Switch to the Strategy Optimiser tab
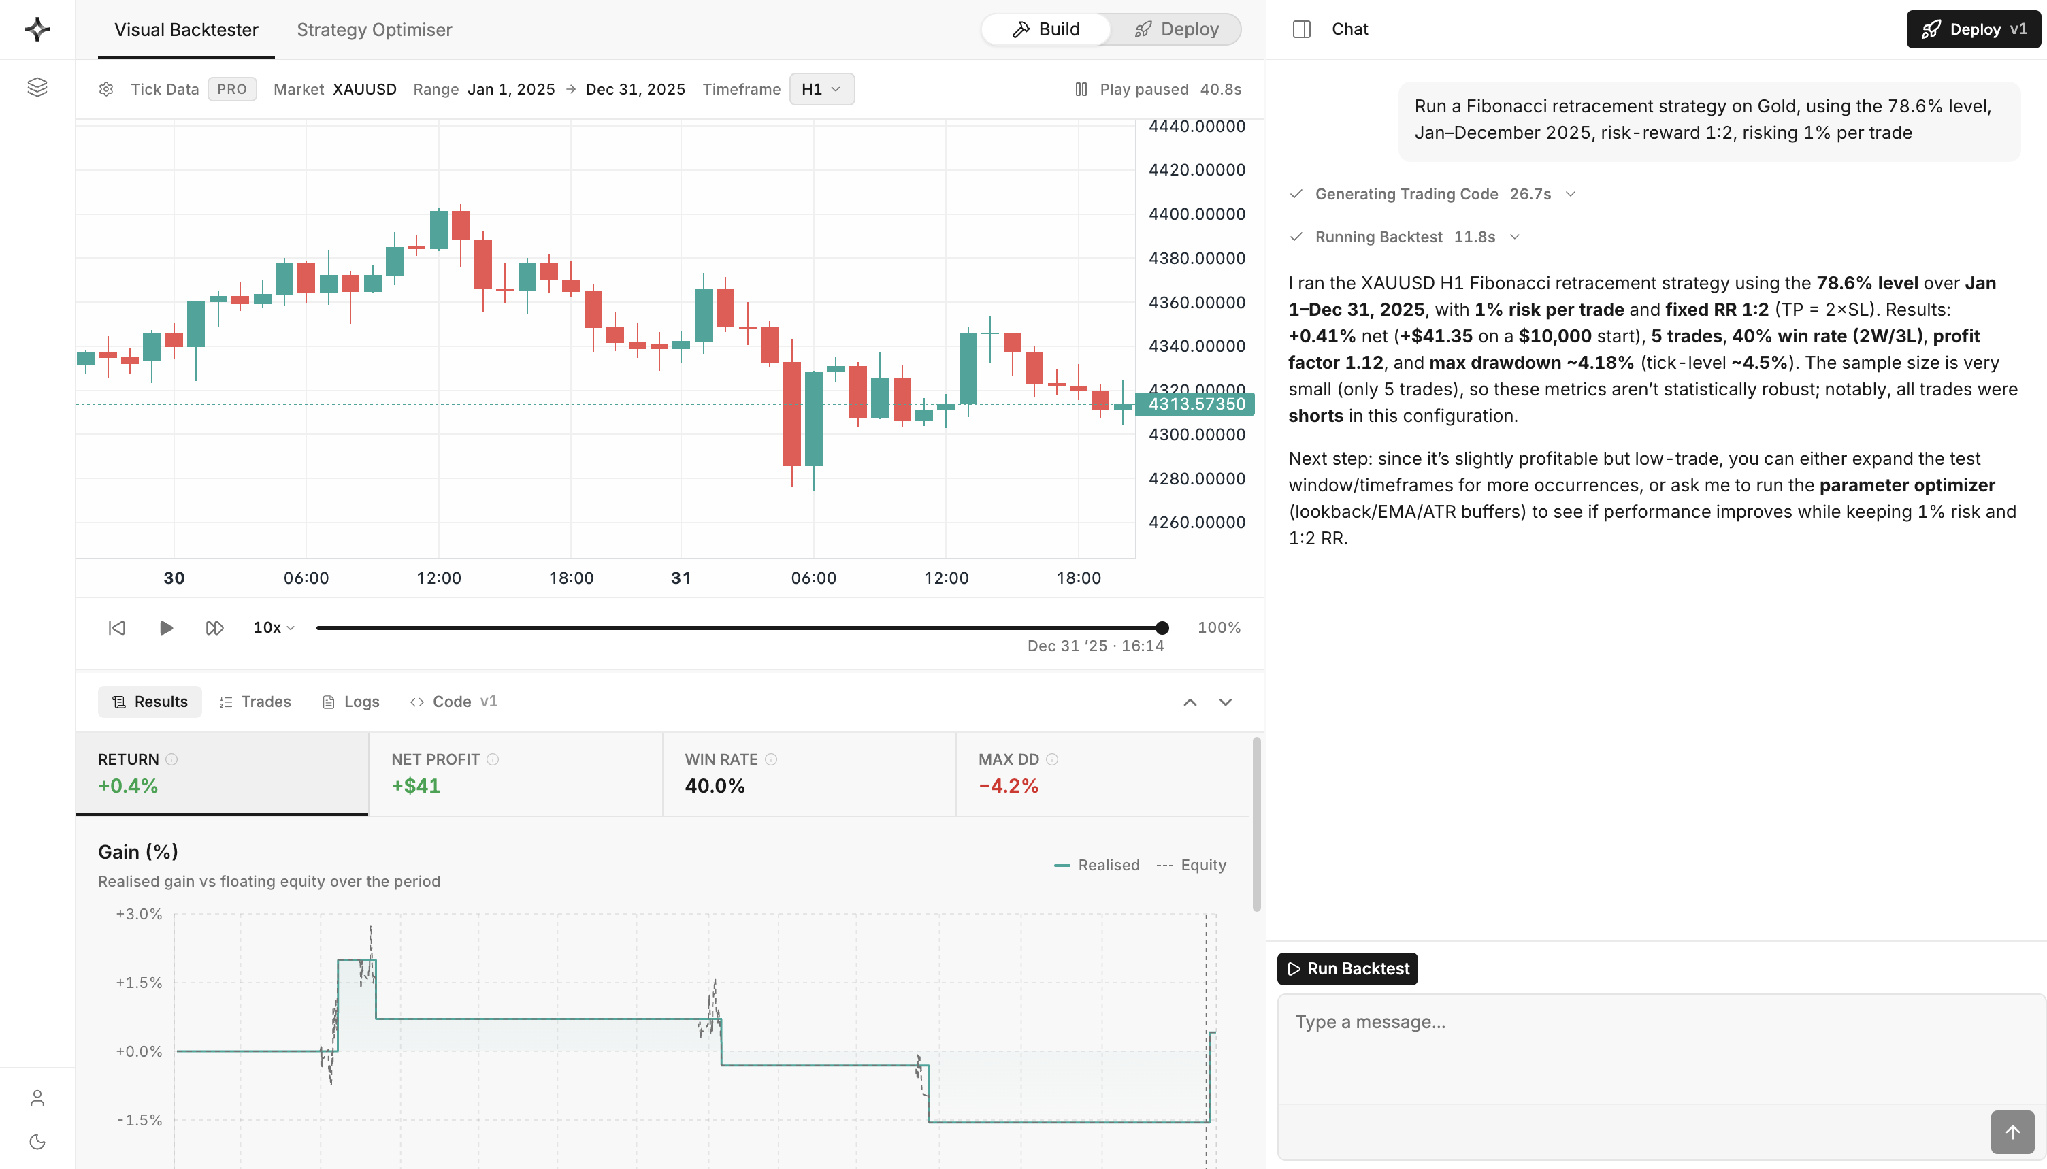 tap(374, 29)
